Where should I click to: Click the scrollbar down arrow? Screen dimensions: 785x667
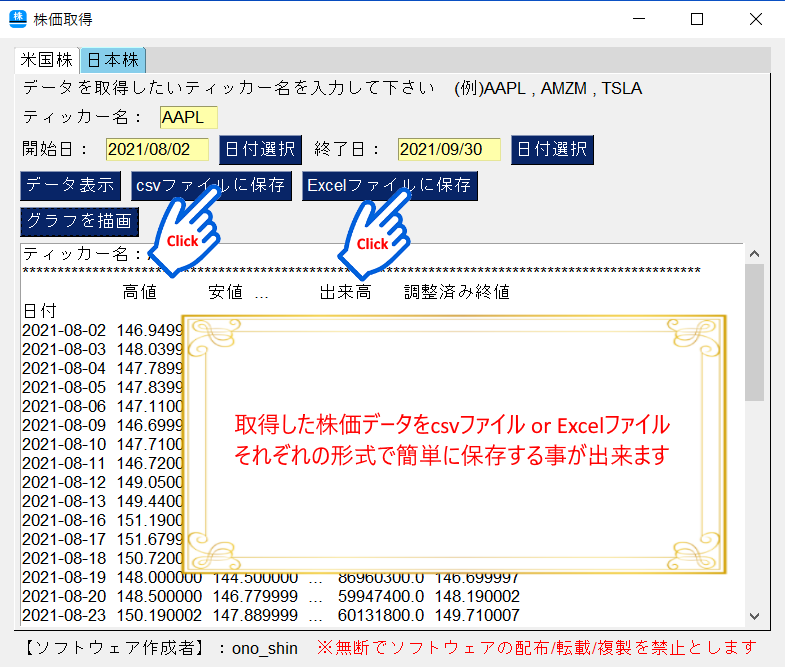[754, 616]
